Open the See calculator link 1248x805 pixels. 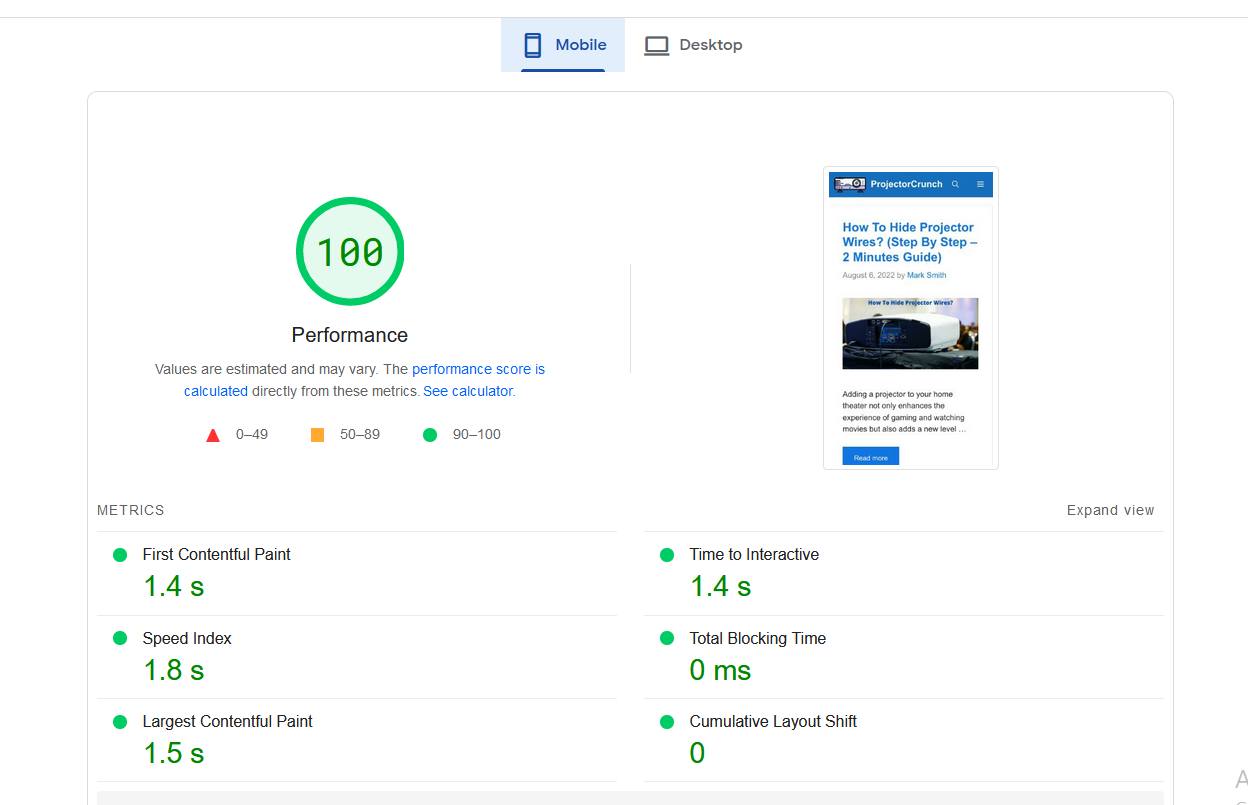(x=468, y=391)
